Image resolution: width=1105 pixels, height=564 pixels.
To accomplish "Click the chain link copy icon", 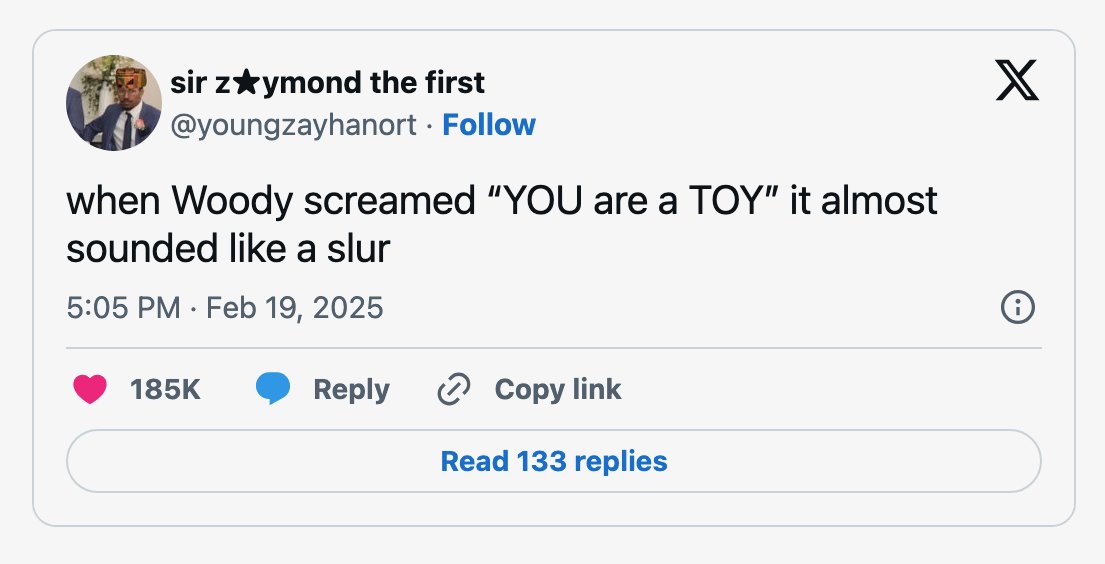I will coord(454,390).
